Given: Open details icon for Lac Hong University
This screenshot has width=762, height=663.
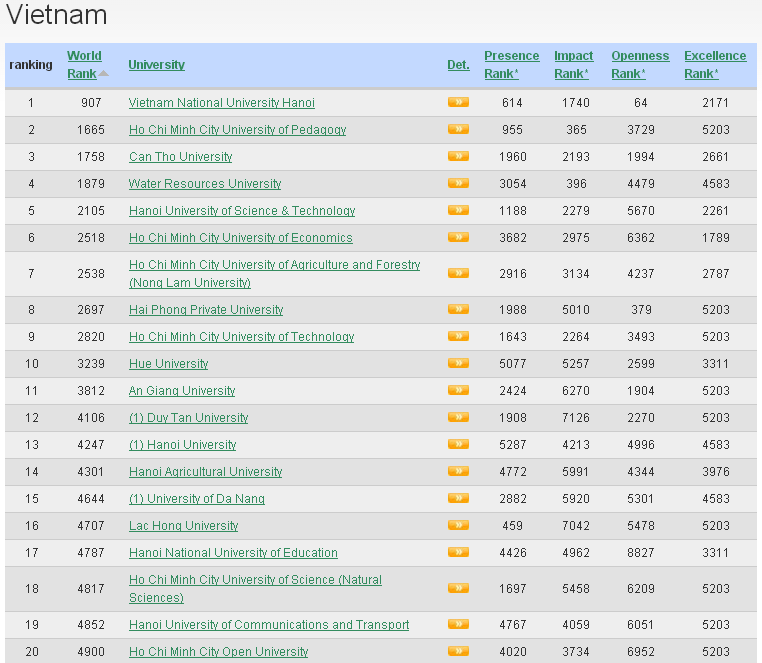Looking at the screenshot, I should click(458, 525).
